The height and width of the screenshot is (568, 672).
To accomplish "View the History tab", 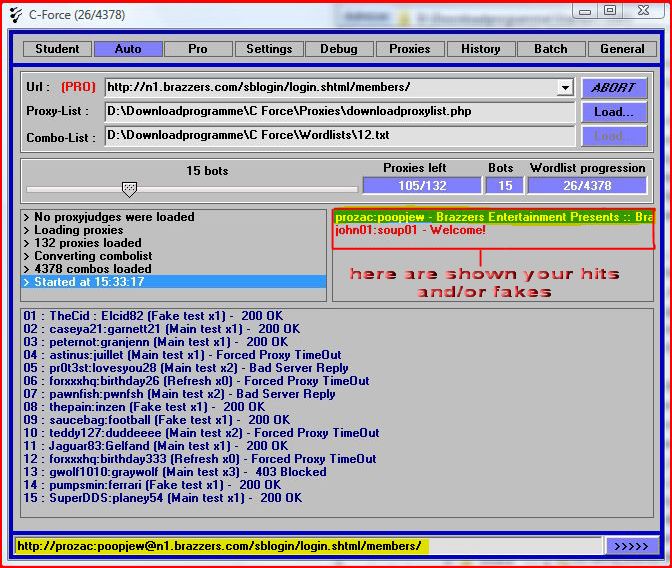I will (x=481, y=49).
